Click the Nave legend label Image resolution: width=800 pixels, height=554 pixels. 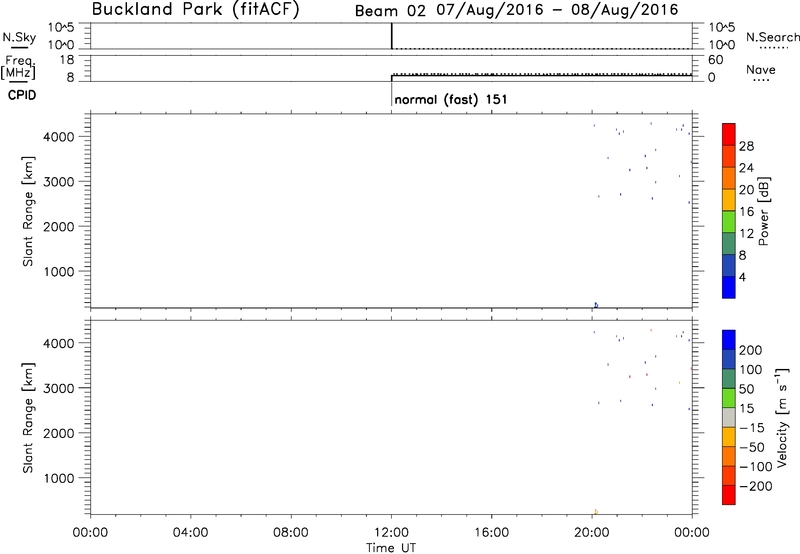pyautogui.click(x=761, y=69)
